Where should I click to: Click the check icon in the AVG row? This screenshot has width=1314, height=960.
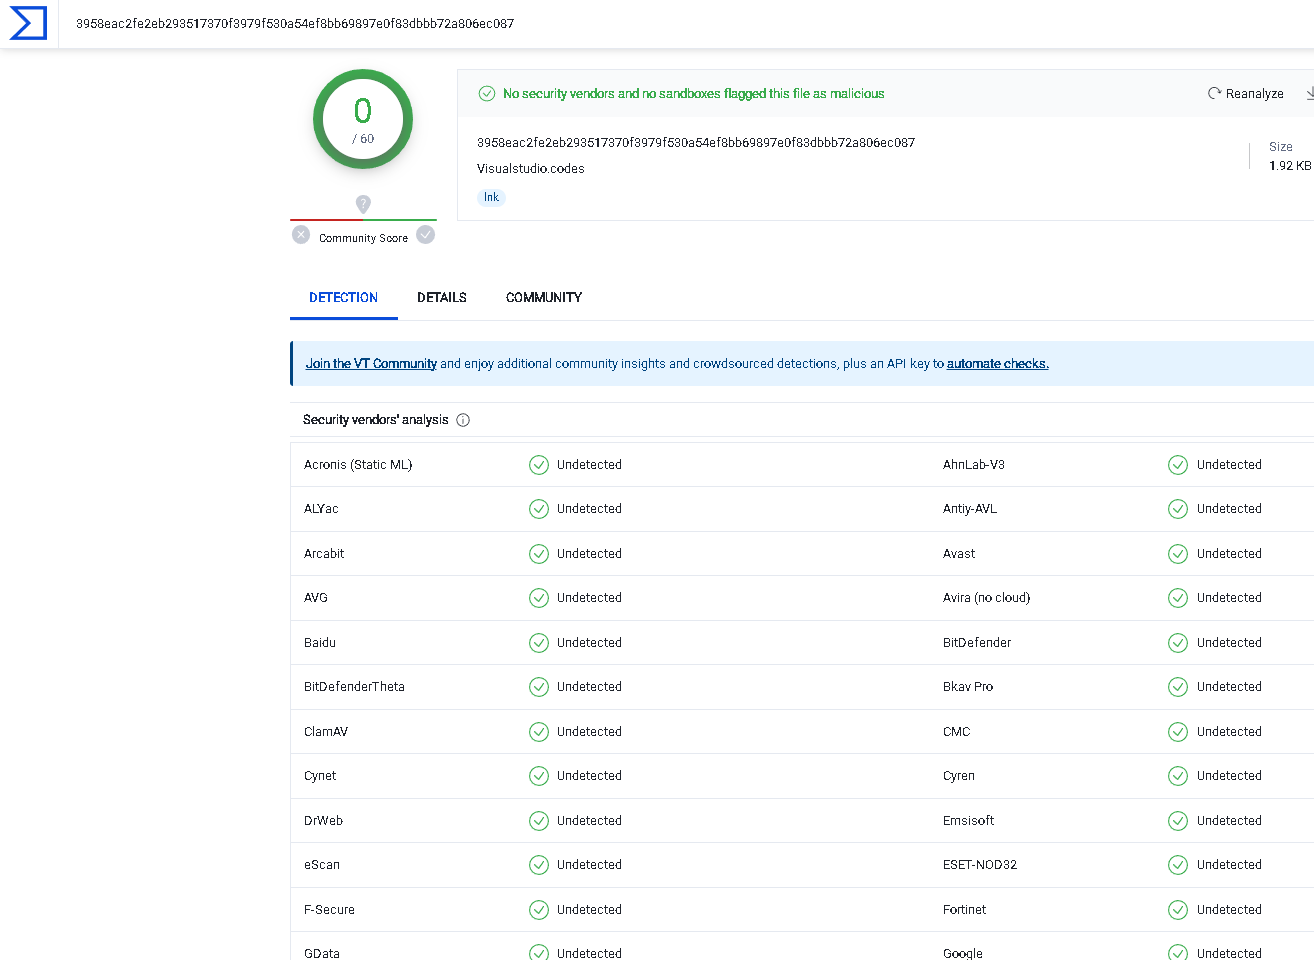coord(539,598)
